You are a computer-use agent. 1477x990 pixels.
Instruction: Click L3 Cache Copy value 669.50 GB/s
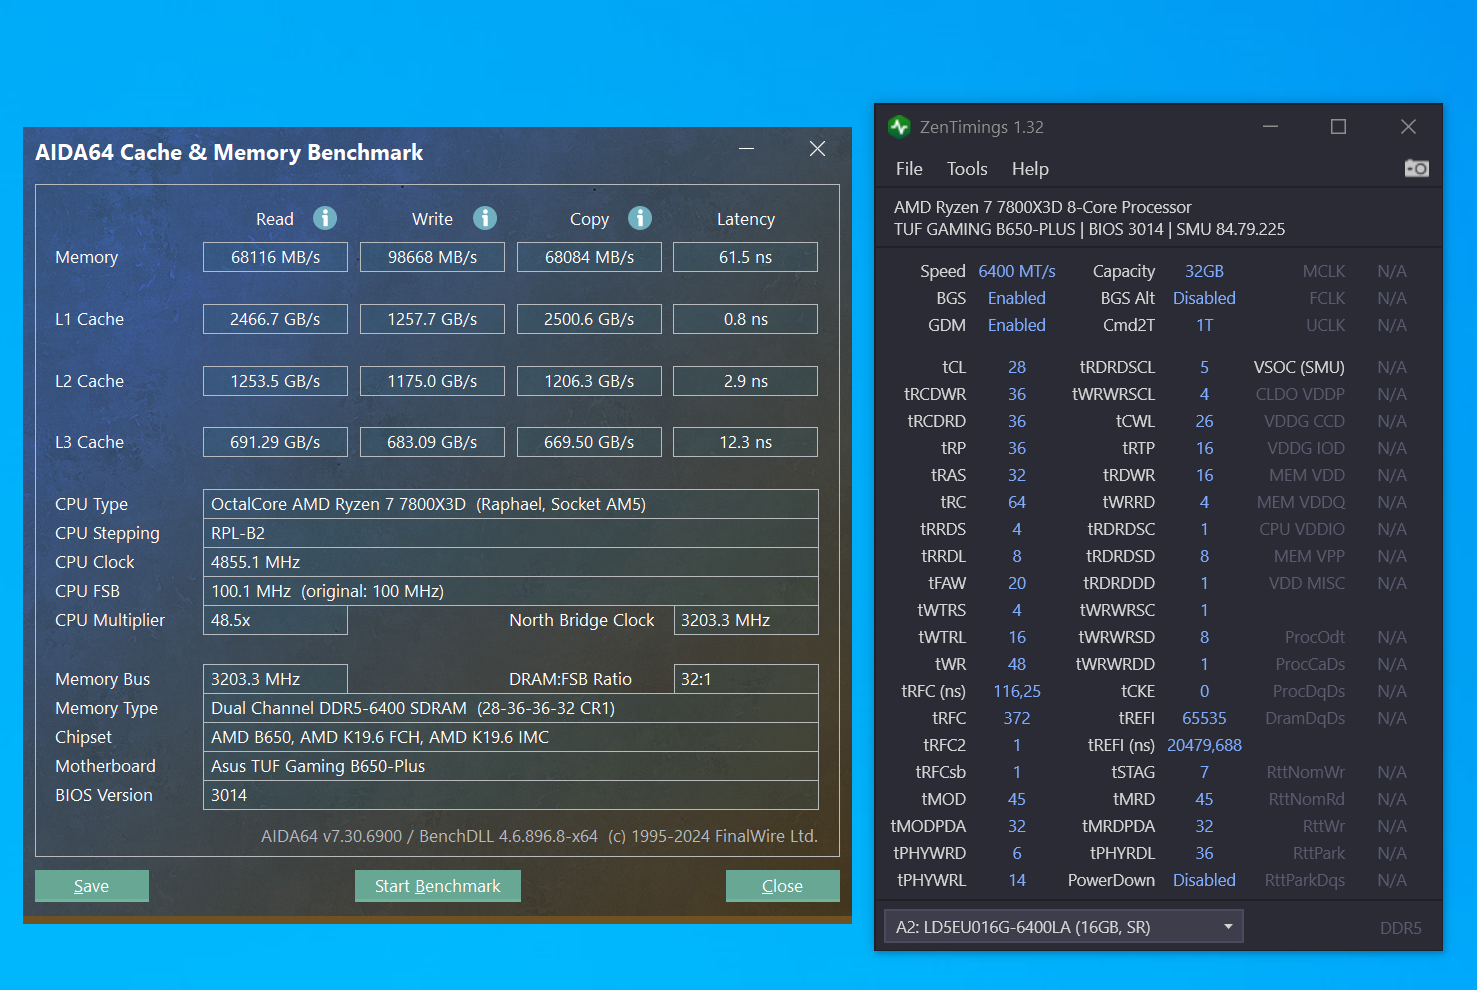589,442
